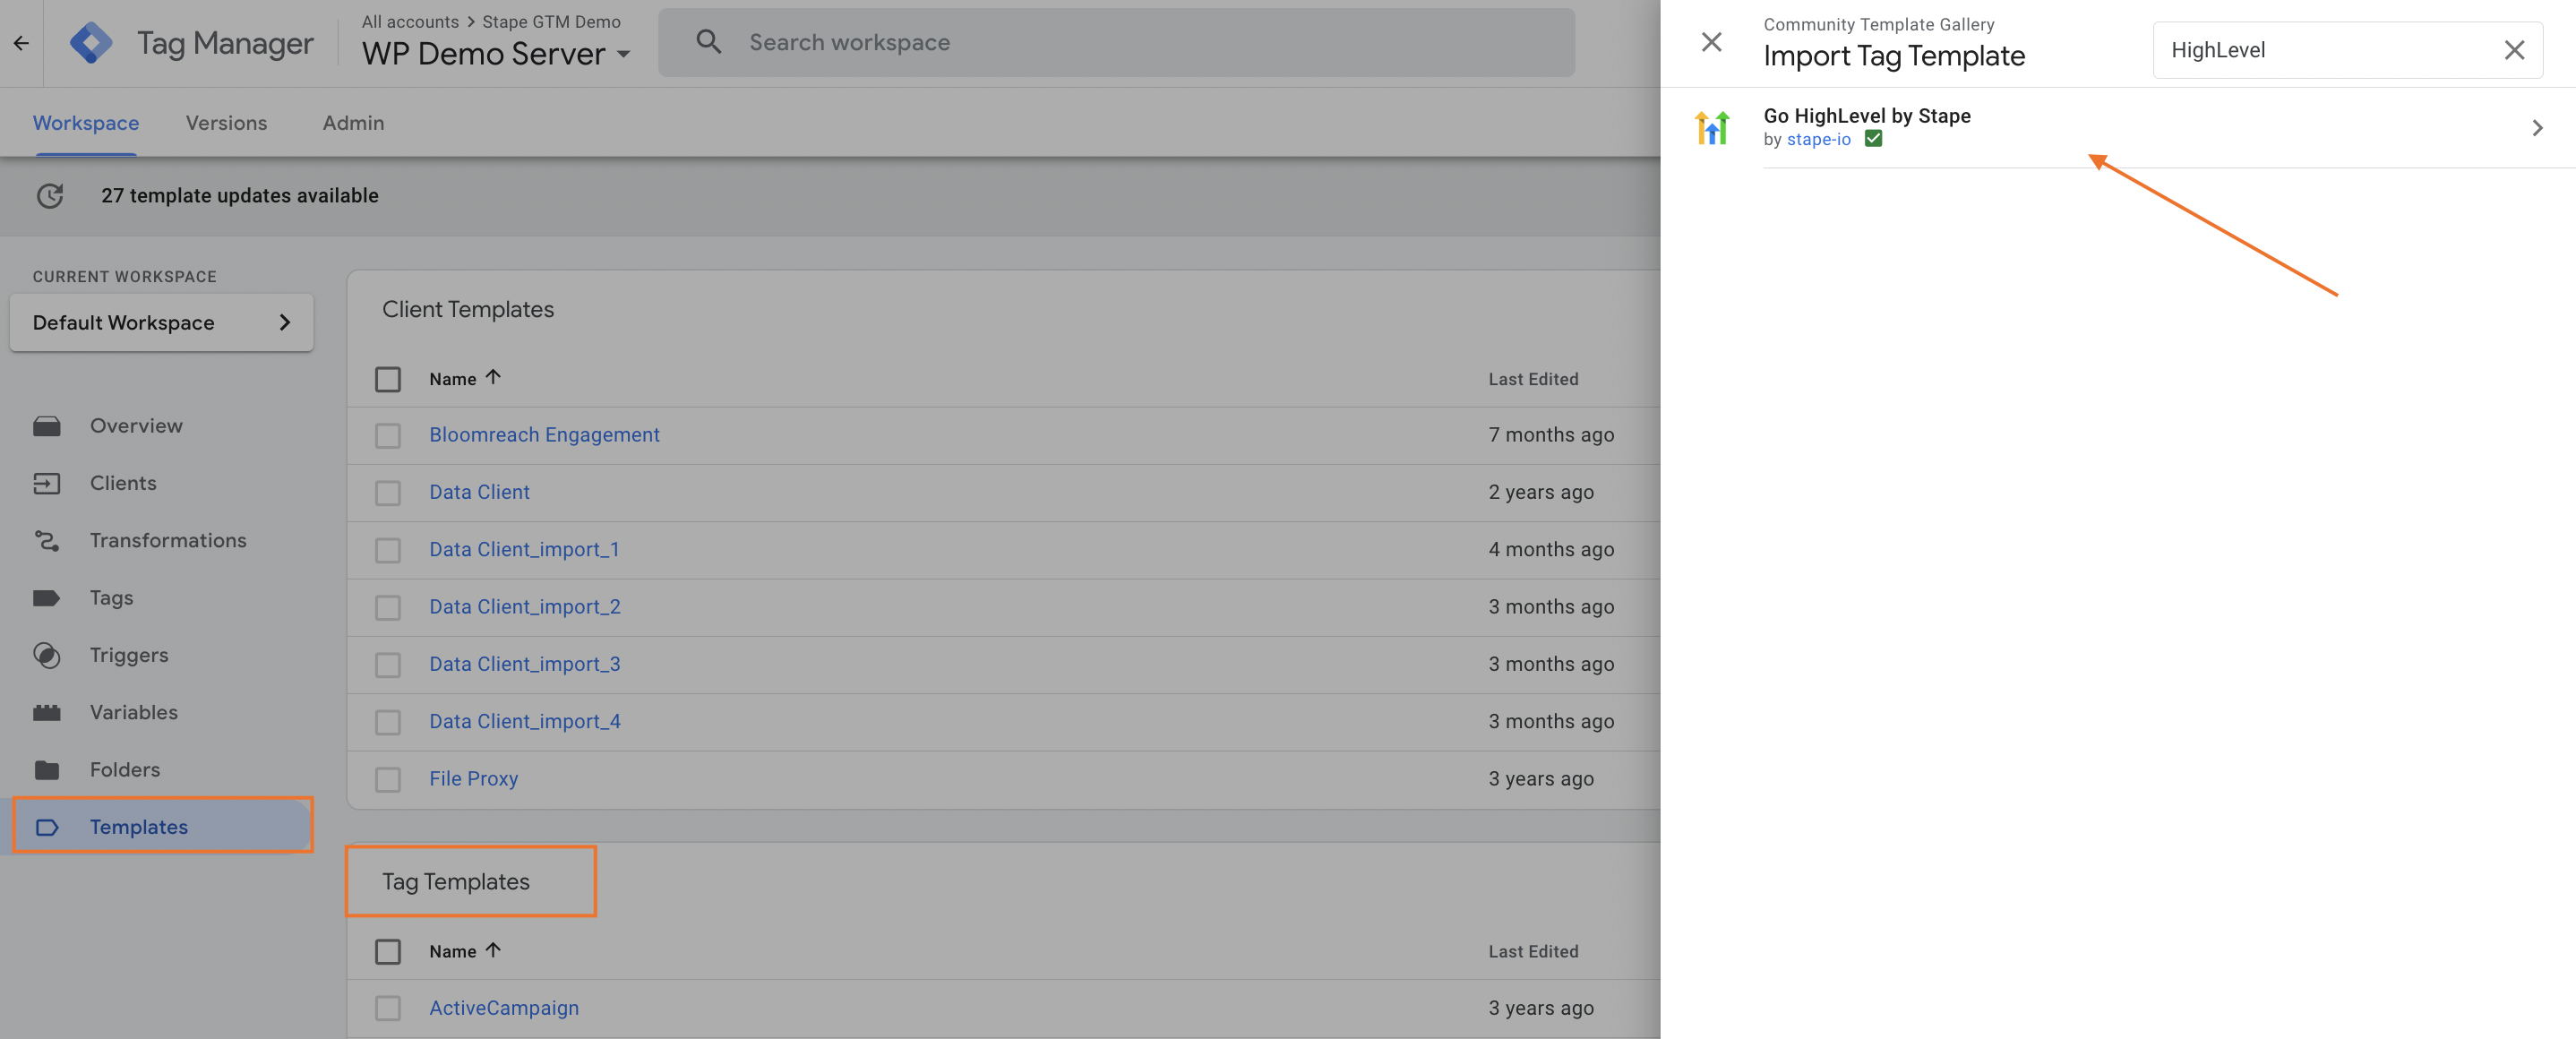Open the Data Client template

(x=479, y=492)
